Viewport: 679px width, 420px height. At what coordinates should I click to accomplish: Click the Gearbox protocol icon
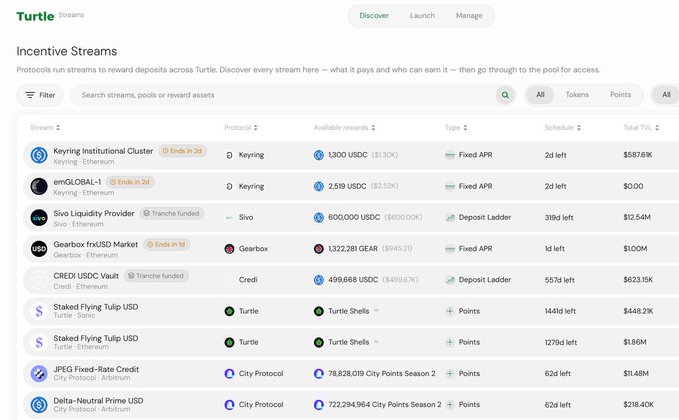230,249
